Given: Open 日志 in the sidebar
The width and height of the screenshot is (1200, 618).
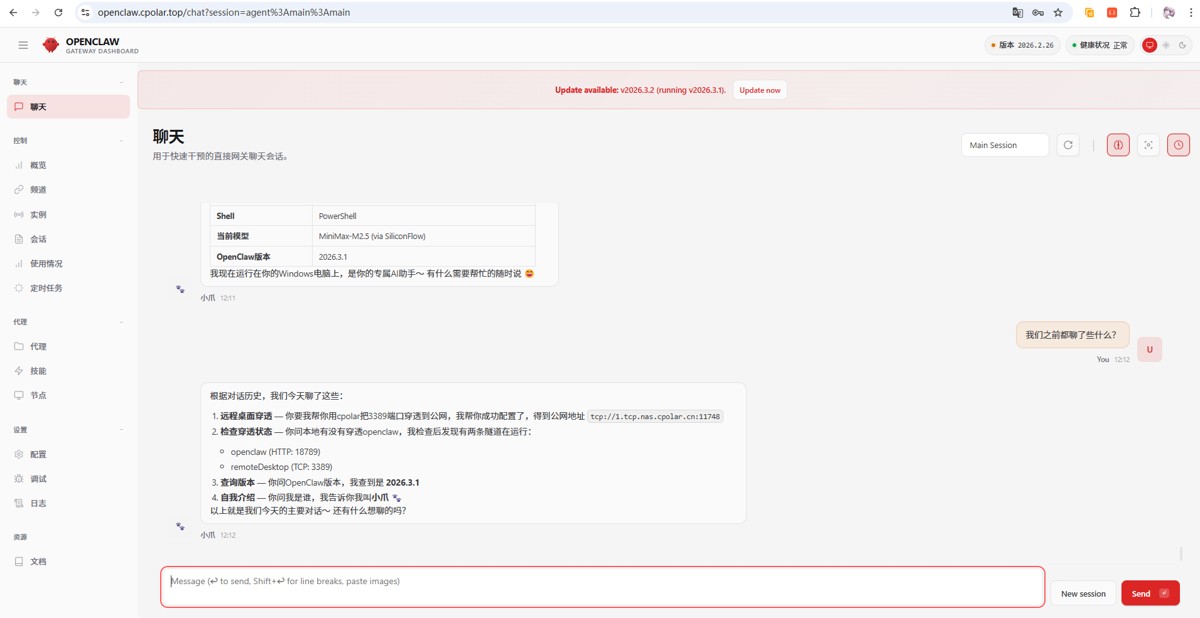Looking at the screenshot, I should (69, 503).
